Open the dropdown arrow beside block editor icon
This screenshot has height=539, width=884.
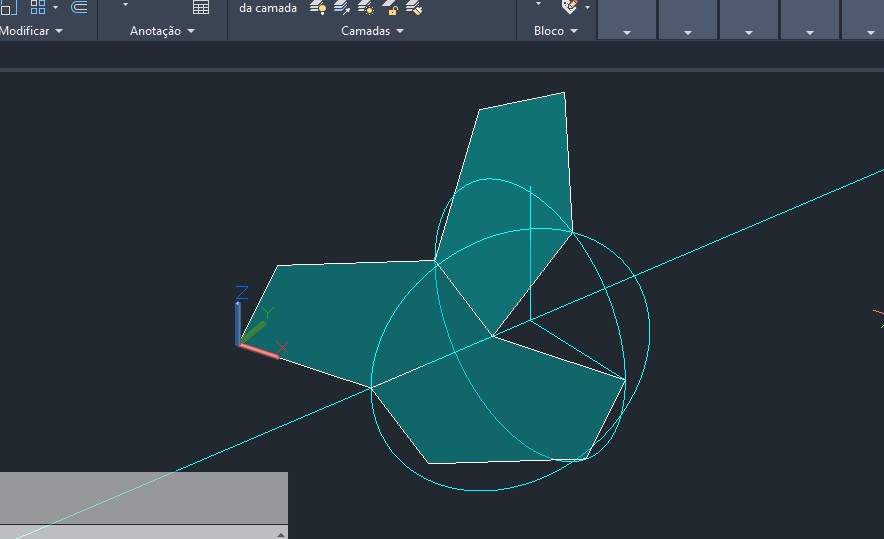click(587, 7)
